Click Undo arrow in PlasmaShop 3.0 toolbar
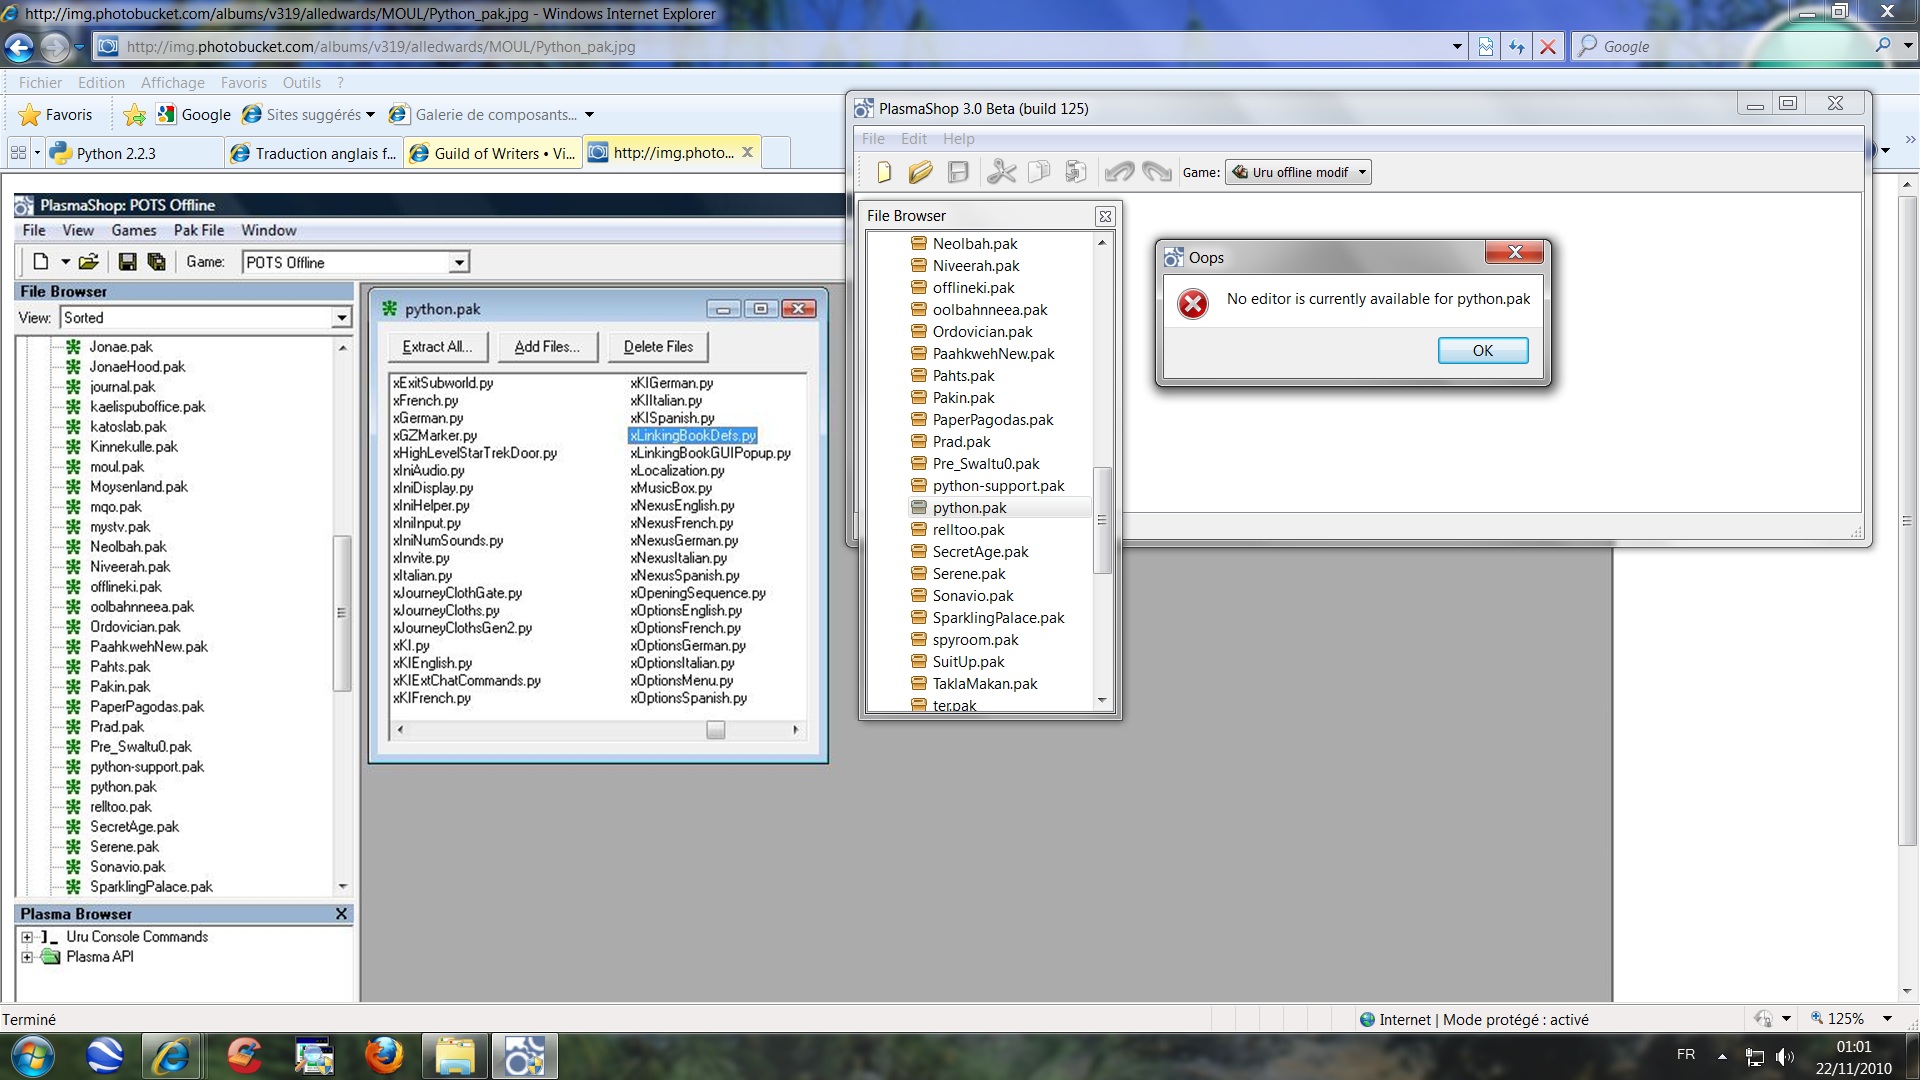 pos(1119,172)
